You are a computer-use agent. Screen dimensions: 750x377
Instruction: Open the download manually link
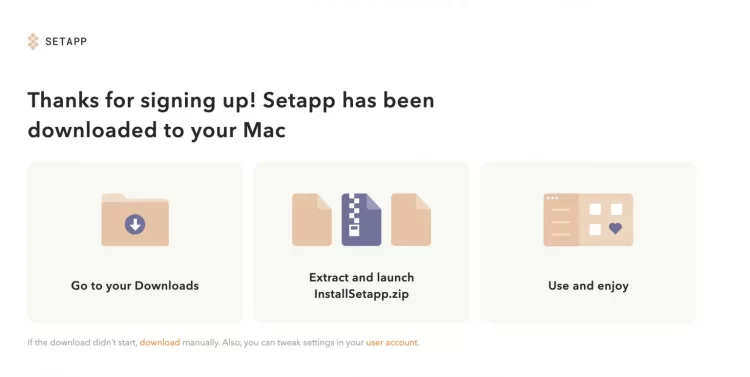[x=160, y=343]
